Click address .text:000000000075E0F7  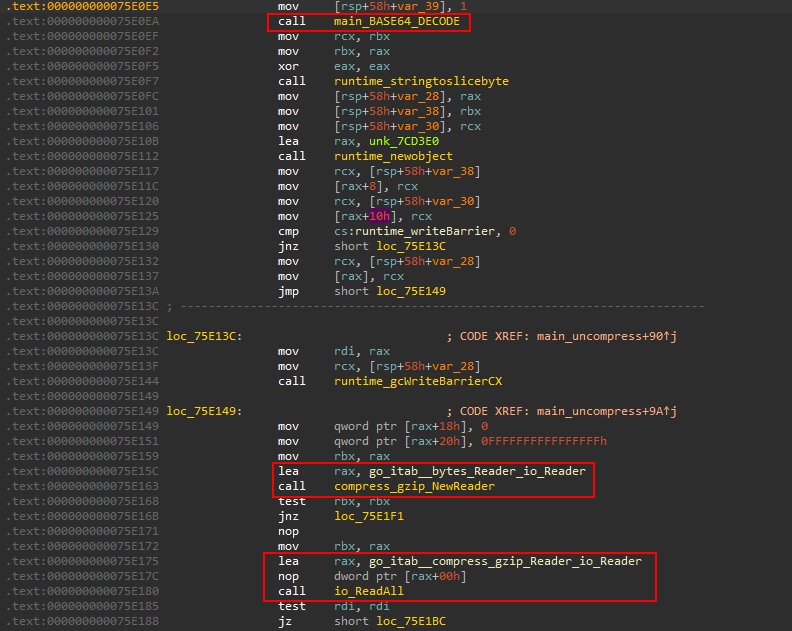point(82,81)
